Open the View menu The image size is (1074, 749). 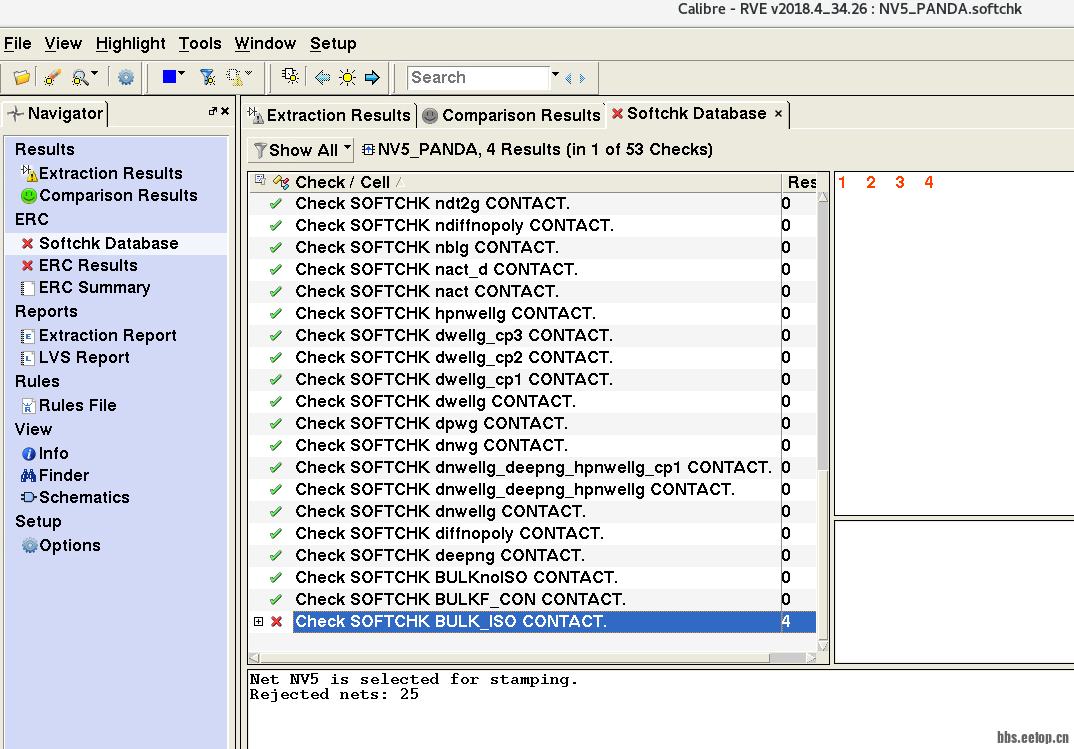(x=63, y=44)
